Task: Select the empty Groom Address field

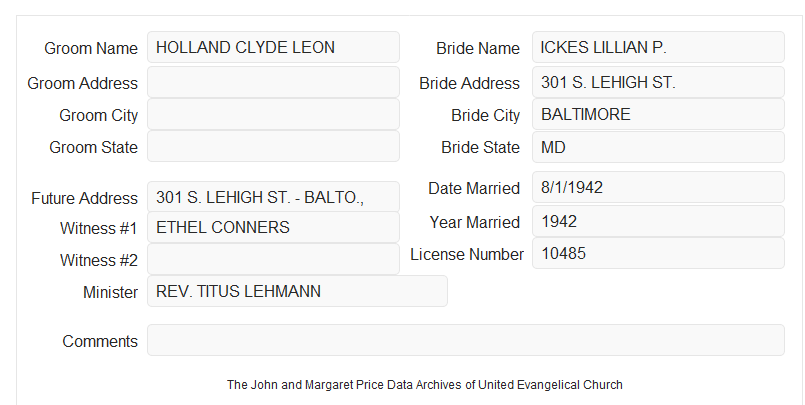Action: pyautogui.click(x=273, y=82)
